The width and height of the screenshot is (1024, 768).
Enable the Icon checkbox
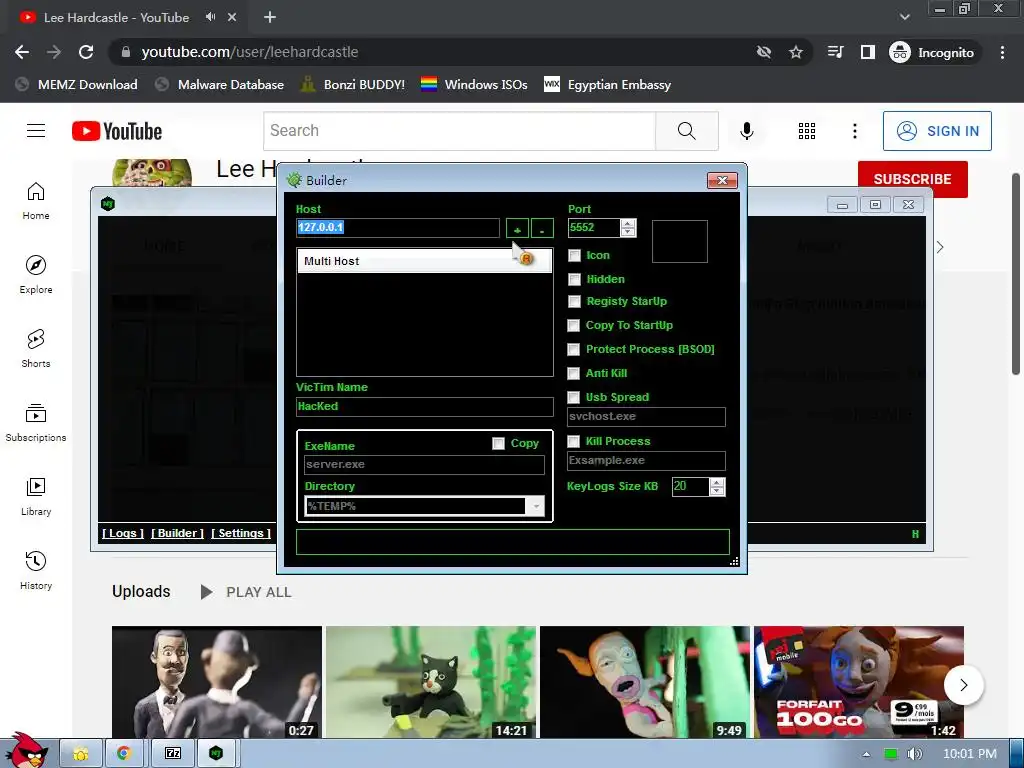pyautogui.click(x=574, y=255)
